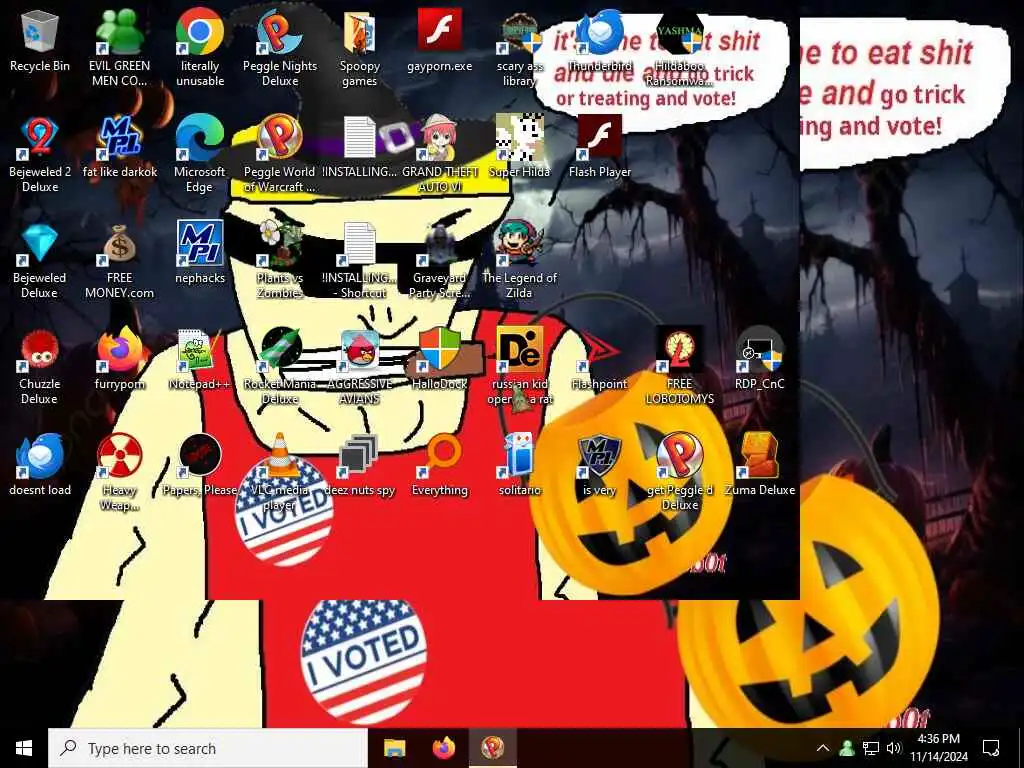This screenshot has width=1024, height=768.
Task: Open the Flash Player icon
Action: point(600,147)
